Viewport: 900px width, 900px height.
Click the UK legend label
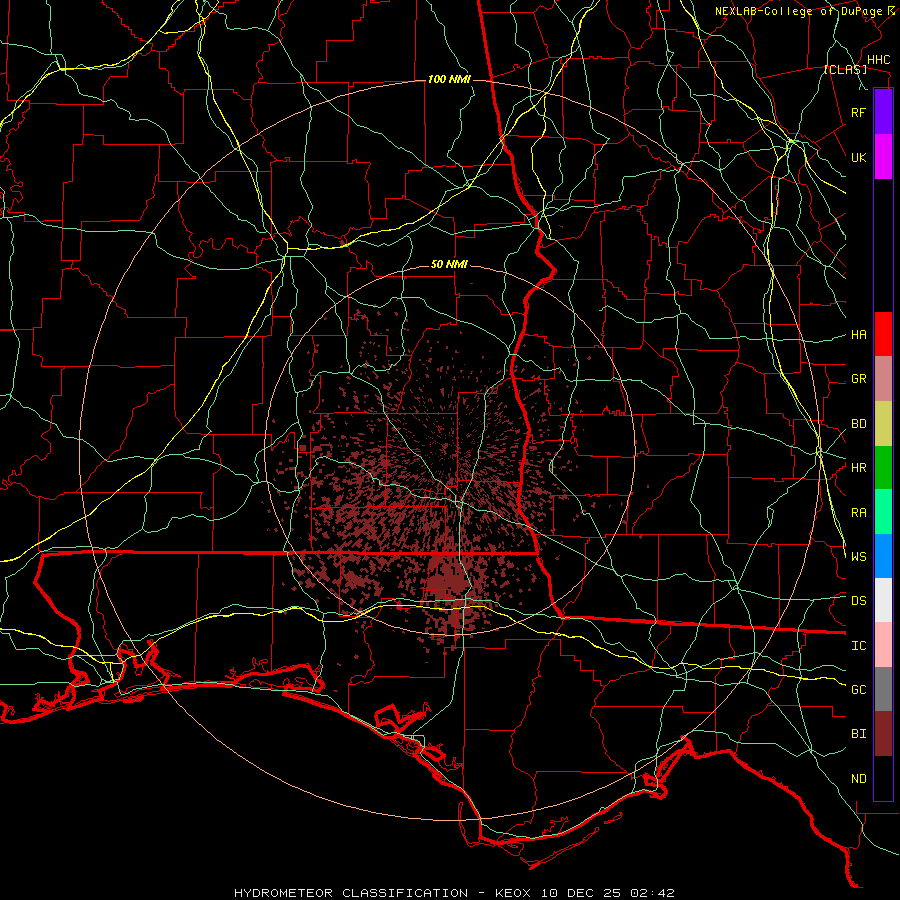coord(858,157)
